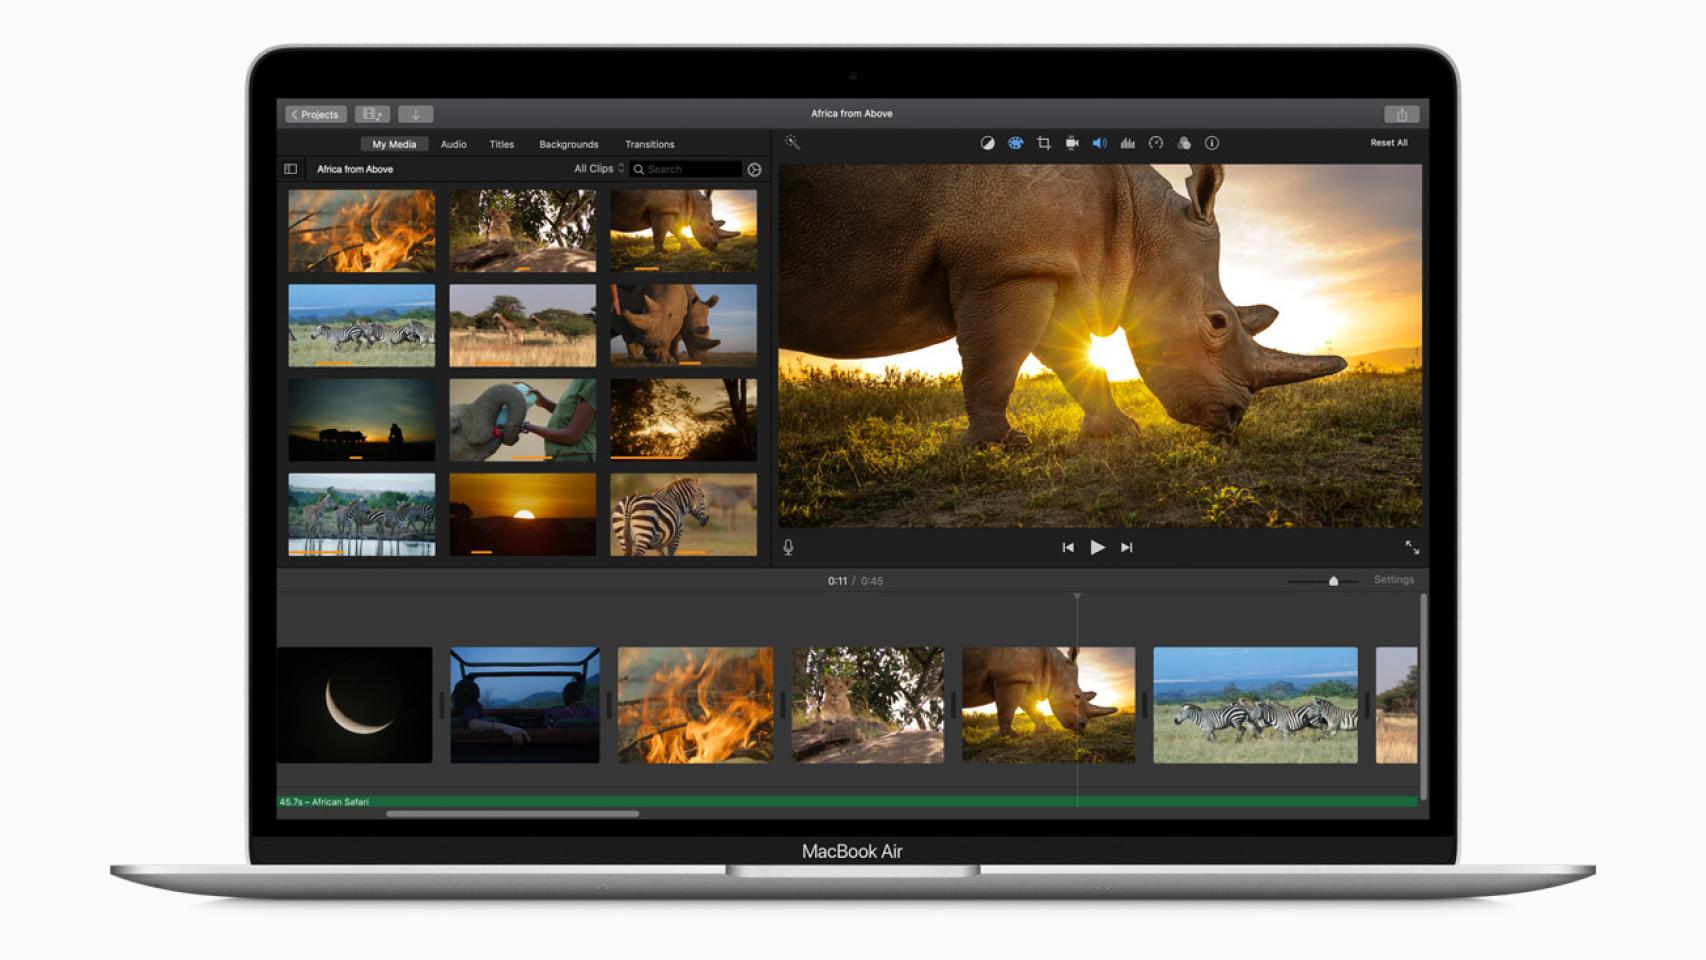Switch to the Transitions tab
The width and height of the screenshot is (1706, 960).
coord(649,144)
